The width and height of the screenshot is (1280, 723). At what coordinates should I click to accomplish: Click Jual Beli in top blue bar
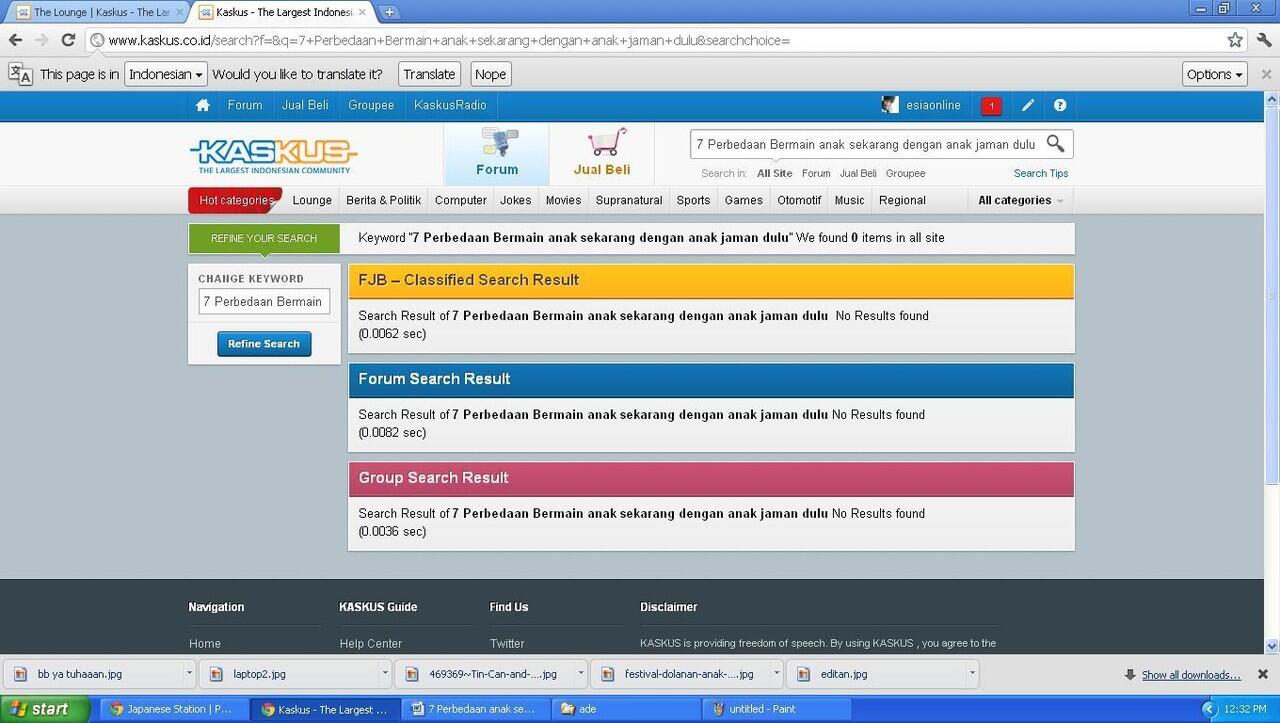(x=305, y=105)
